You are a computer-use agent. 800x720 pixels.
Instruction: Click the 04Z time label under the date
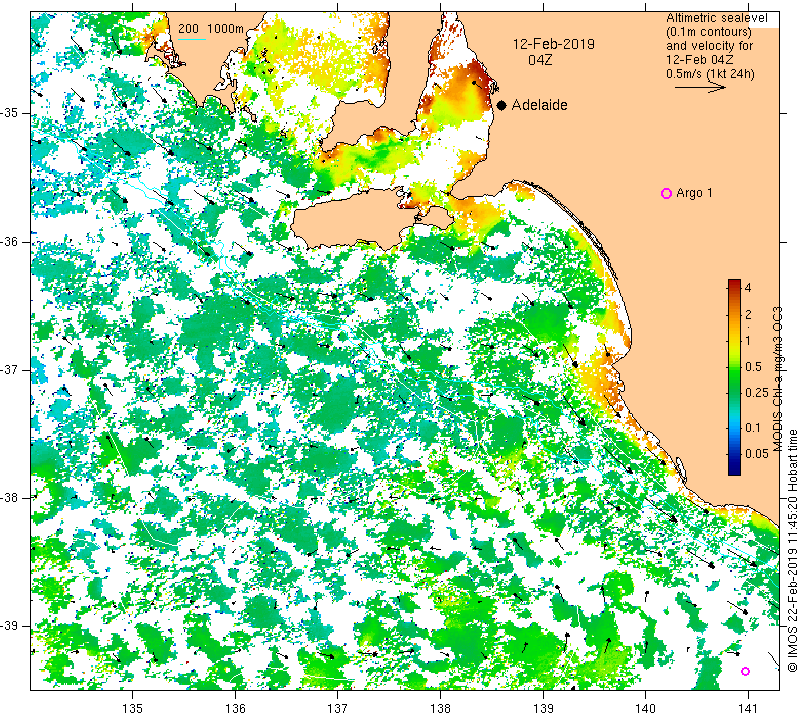click(540, 60)
